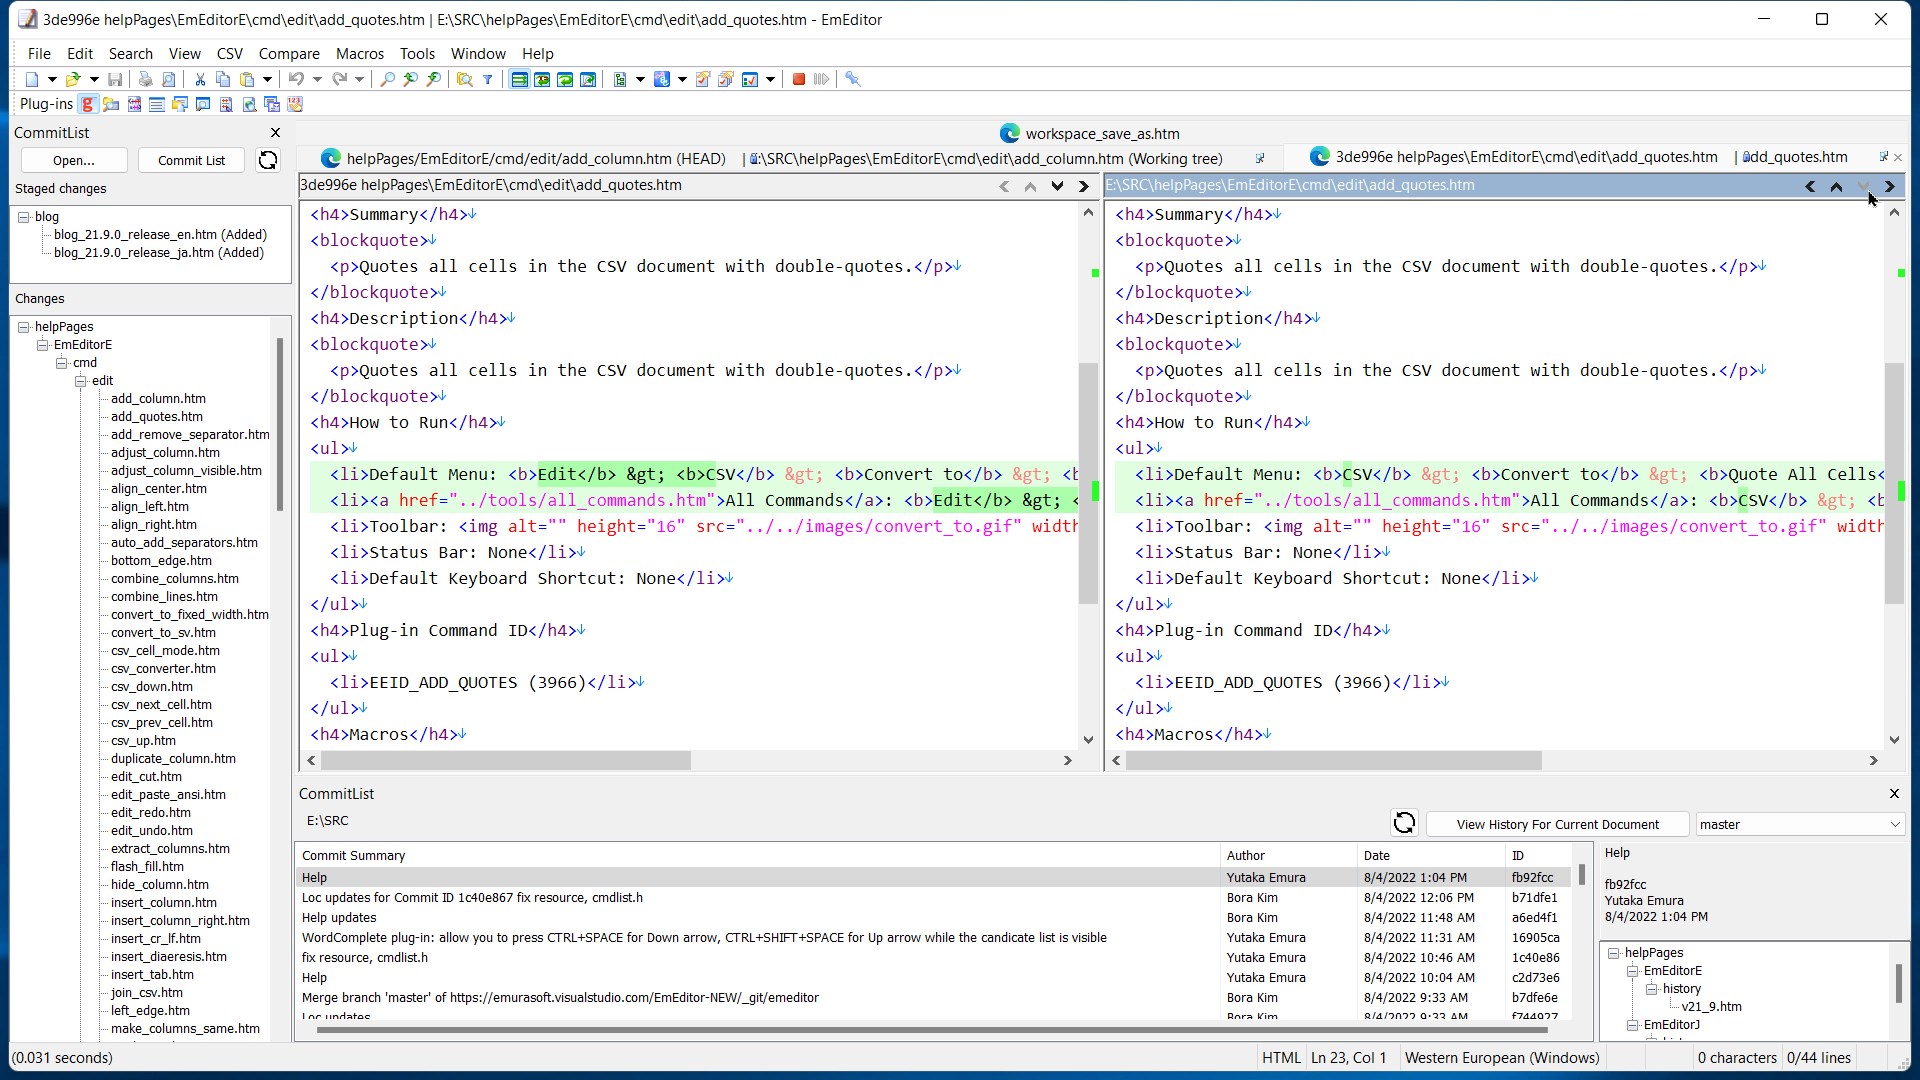The image size is (1920, 1080).
Task: Refresh the bottom CommitList panel
Action: tap(1404, 823)
